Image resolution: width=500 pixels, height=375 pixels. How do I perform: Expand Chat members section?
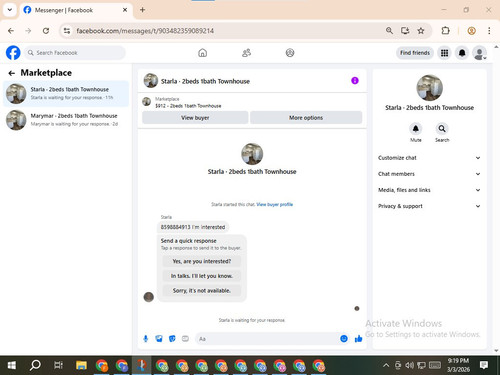click(429, 174)
